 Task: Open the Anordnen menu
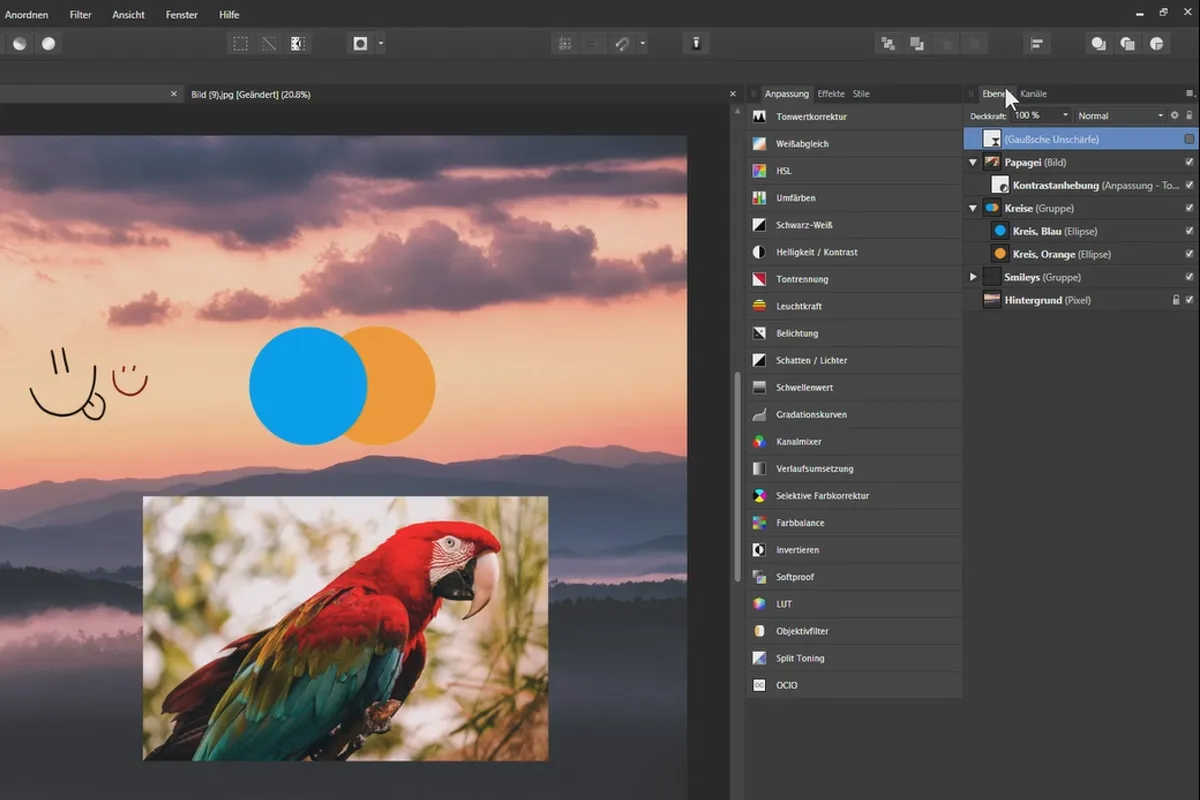pos(27,15)
